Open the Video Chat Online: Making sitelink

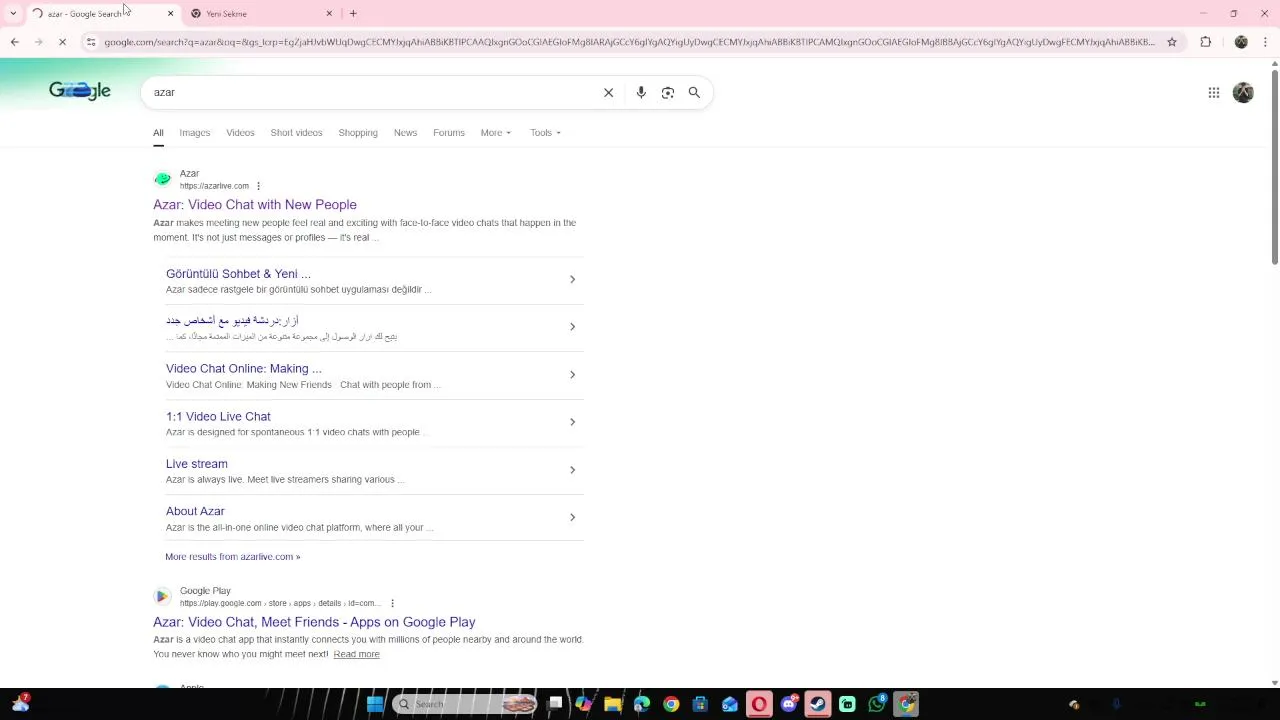244,368
